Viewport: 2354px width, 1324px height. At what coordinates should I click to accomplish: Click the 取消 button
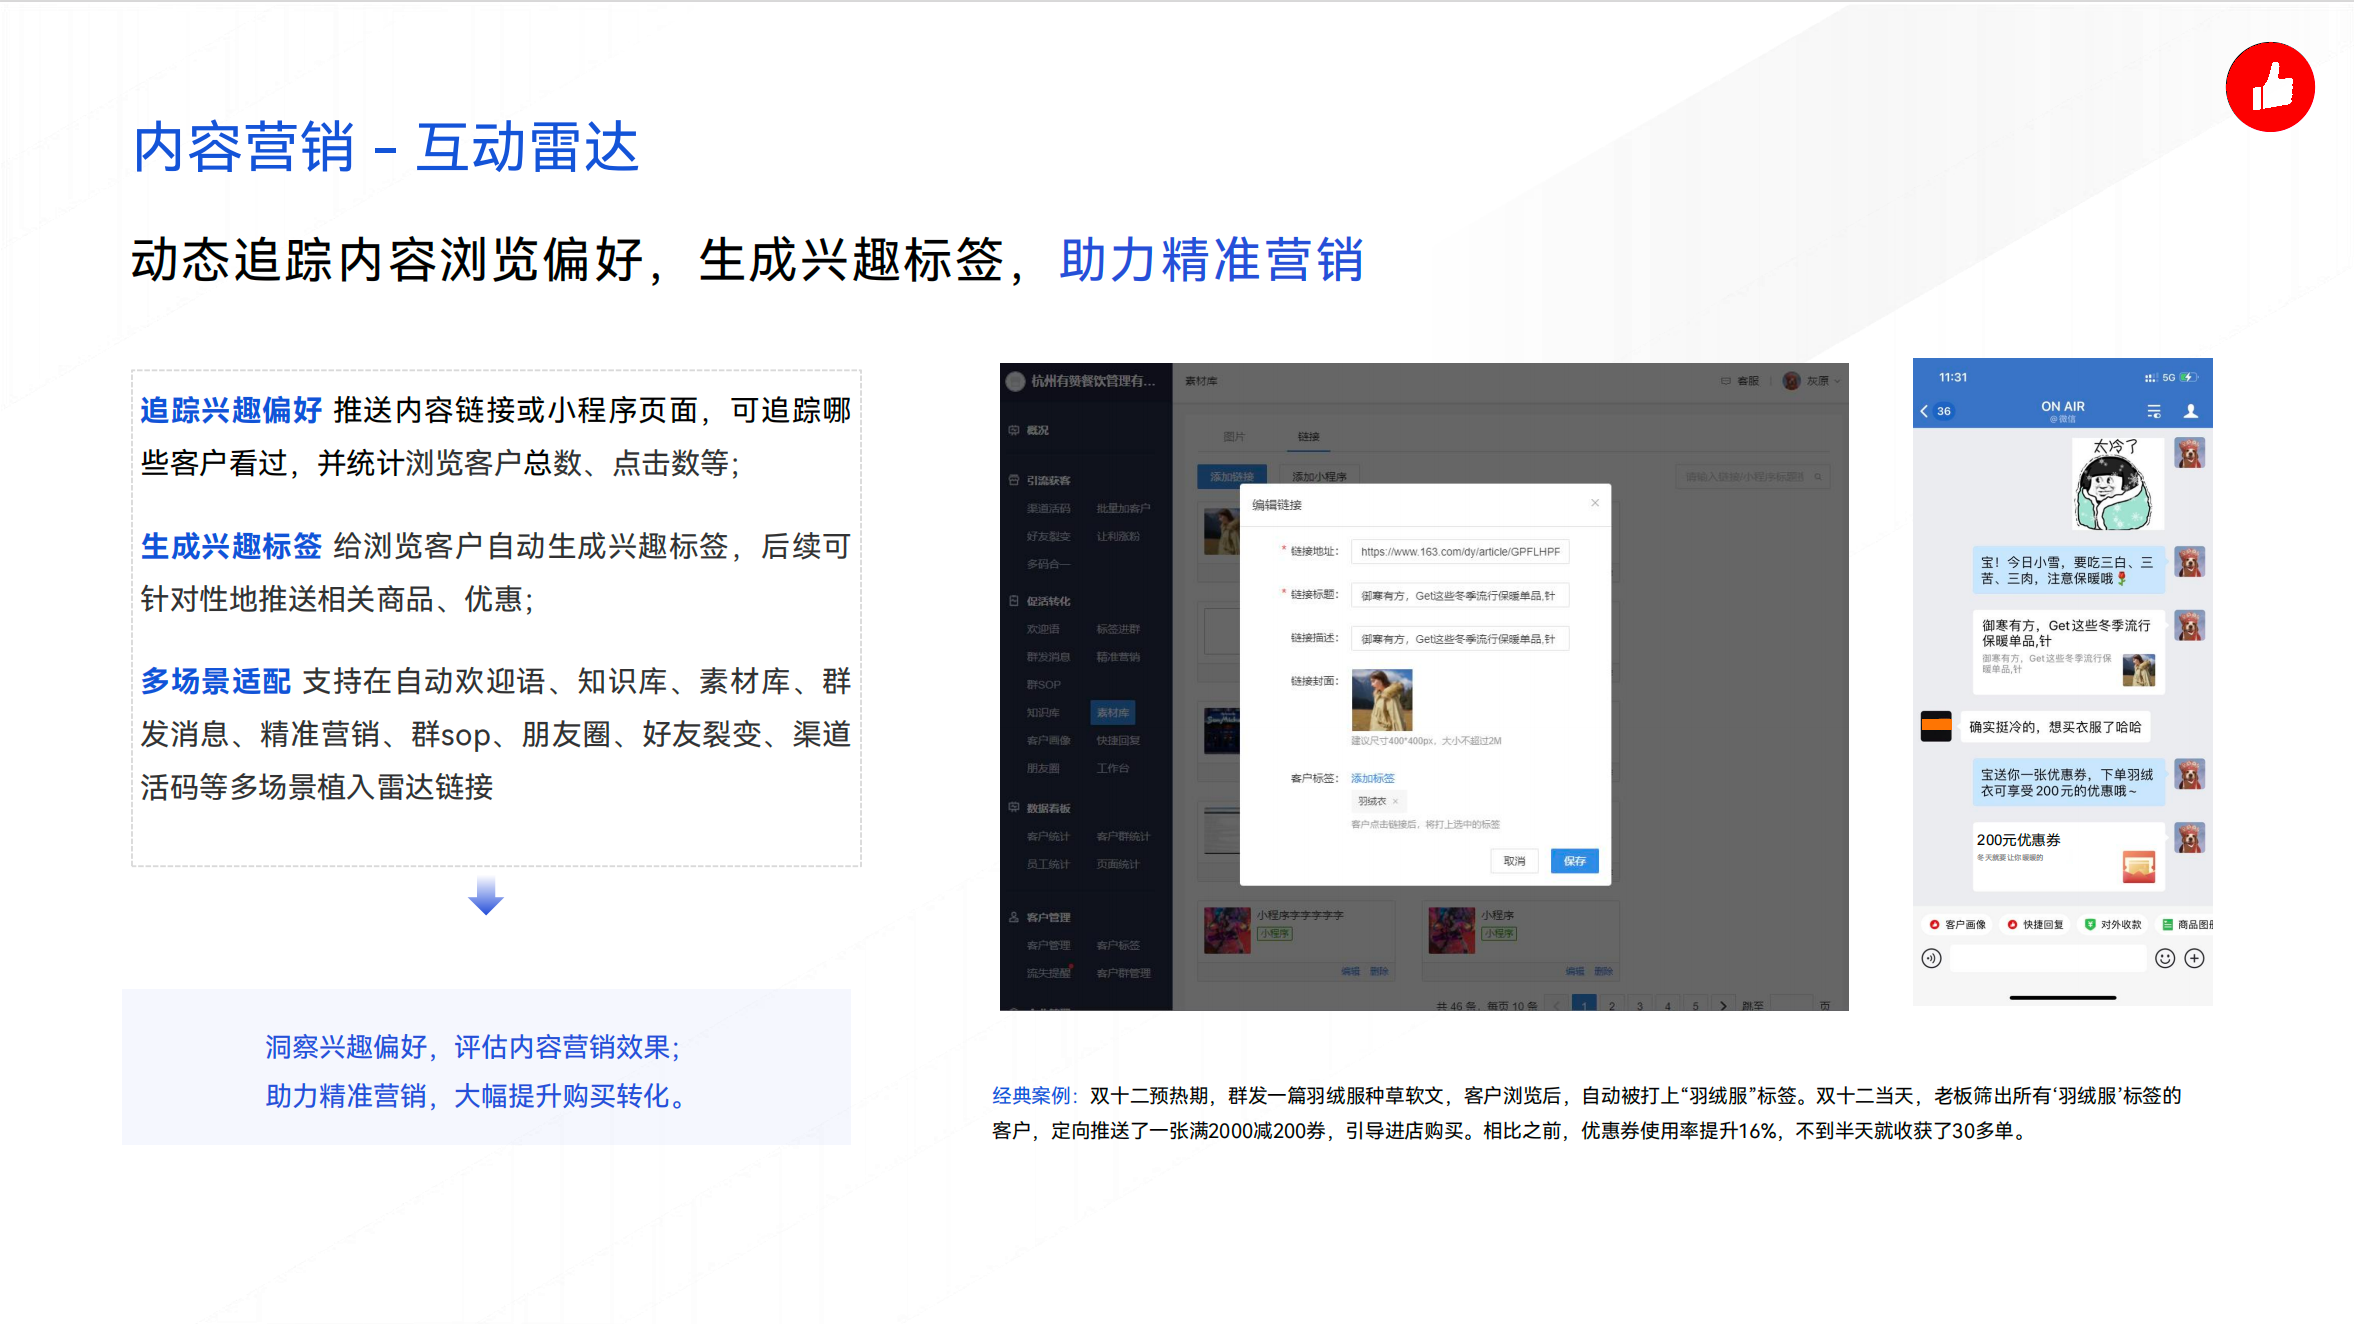point(1514,861)
